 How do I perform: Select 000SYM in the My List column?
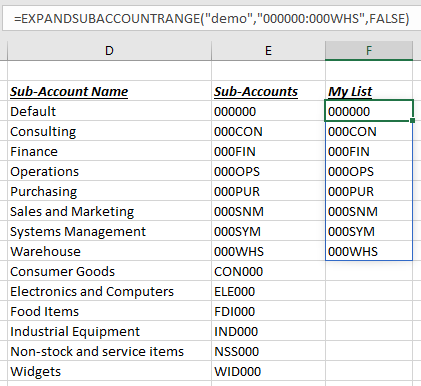click(x=369, y=231)
